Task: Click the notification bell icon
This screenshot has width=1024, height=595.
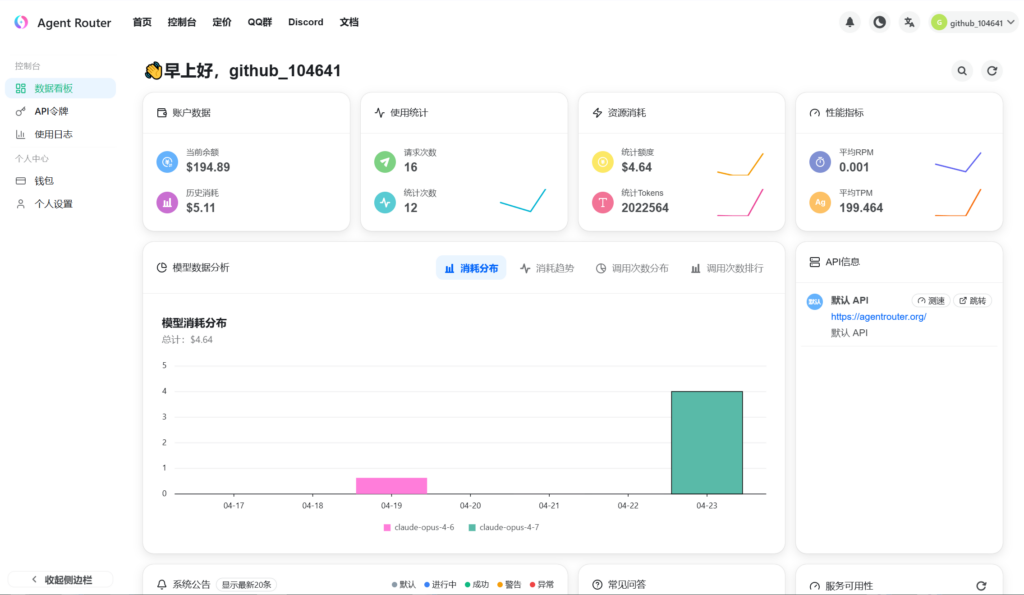Action: click(x=850, y=22)
